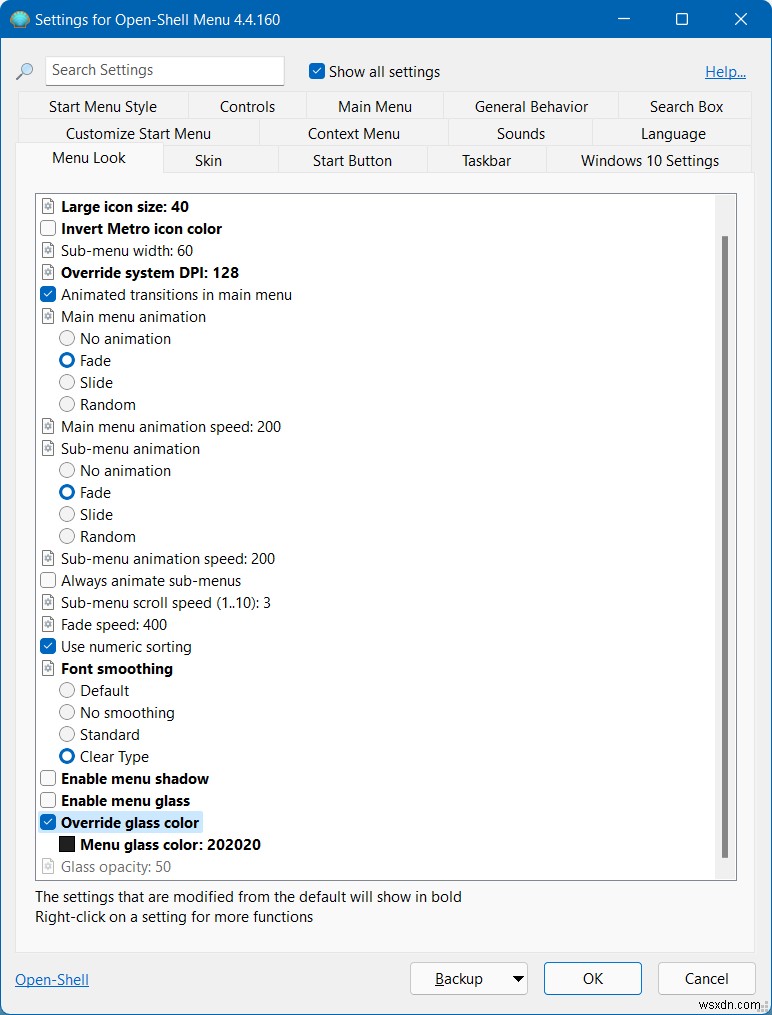Uncheck Override glass color
Viewport: 772px width, 1015px height.
[48, 823]
